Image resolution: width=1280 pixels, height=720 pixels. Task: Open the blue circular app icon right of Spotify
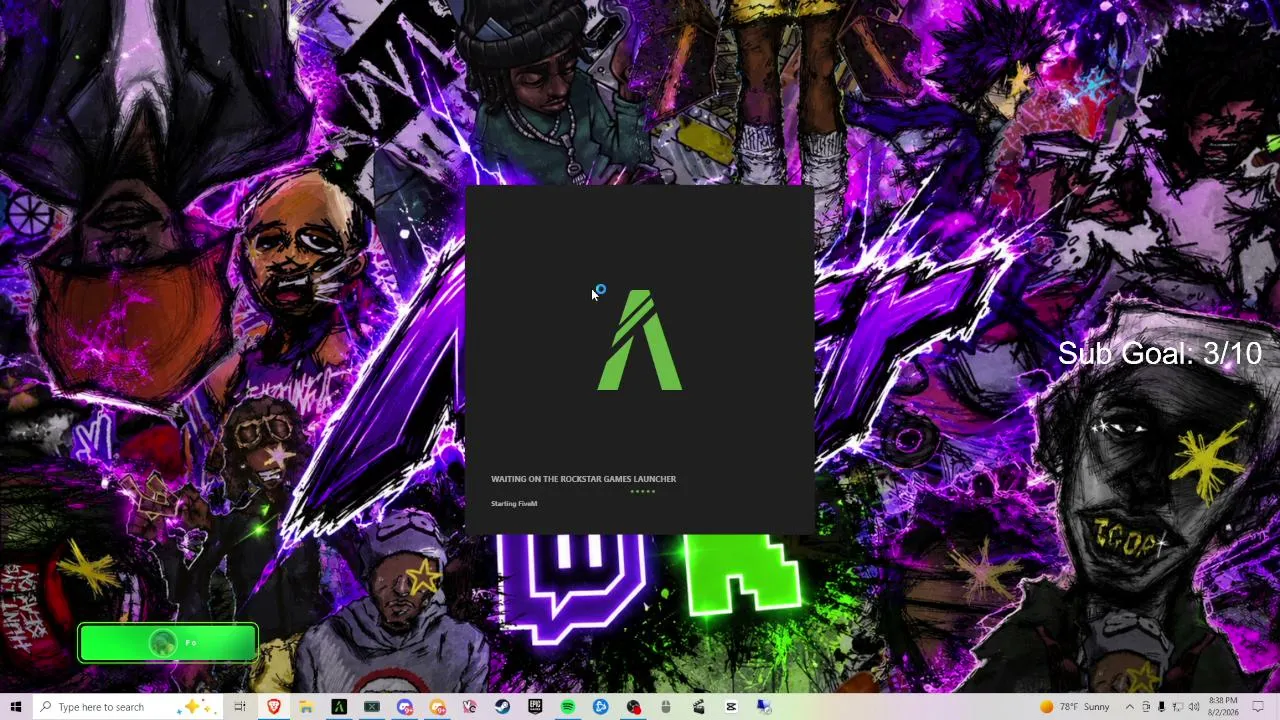coord(601,707)
